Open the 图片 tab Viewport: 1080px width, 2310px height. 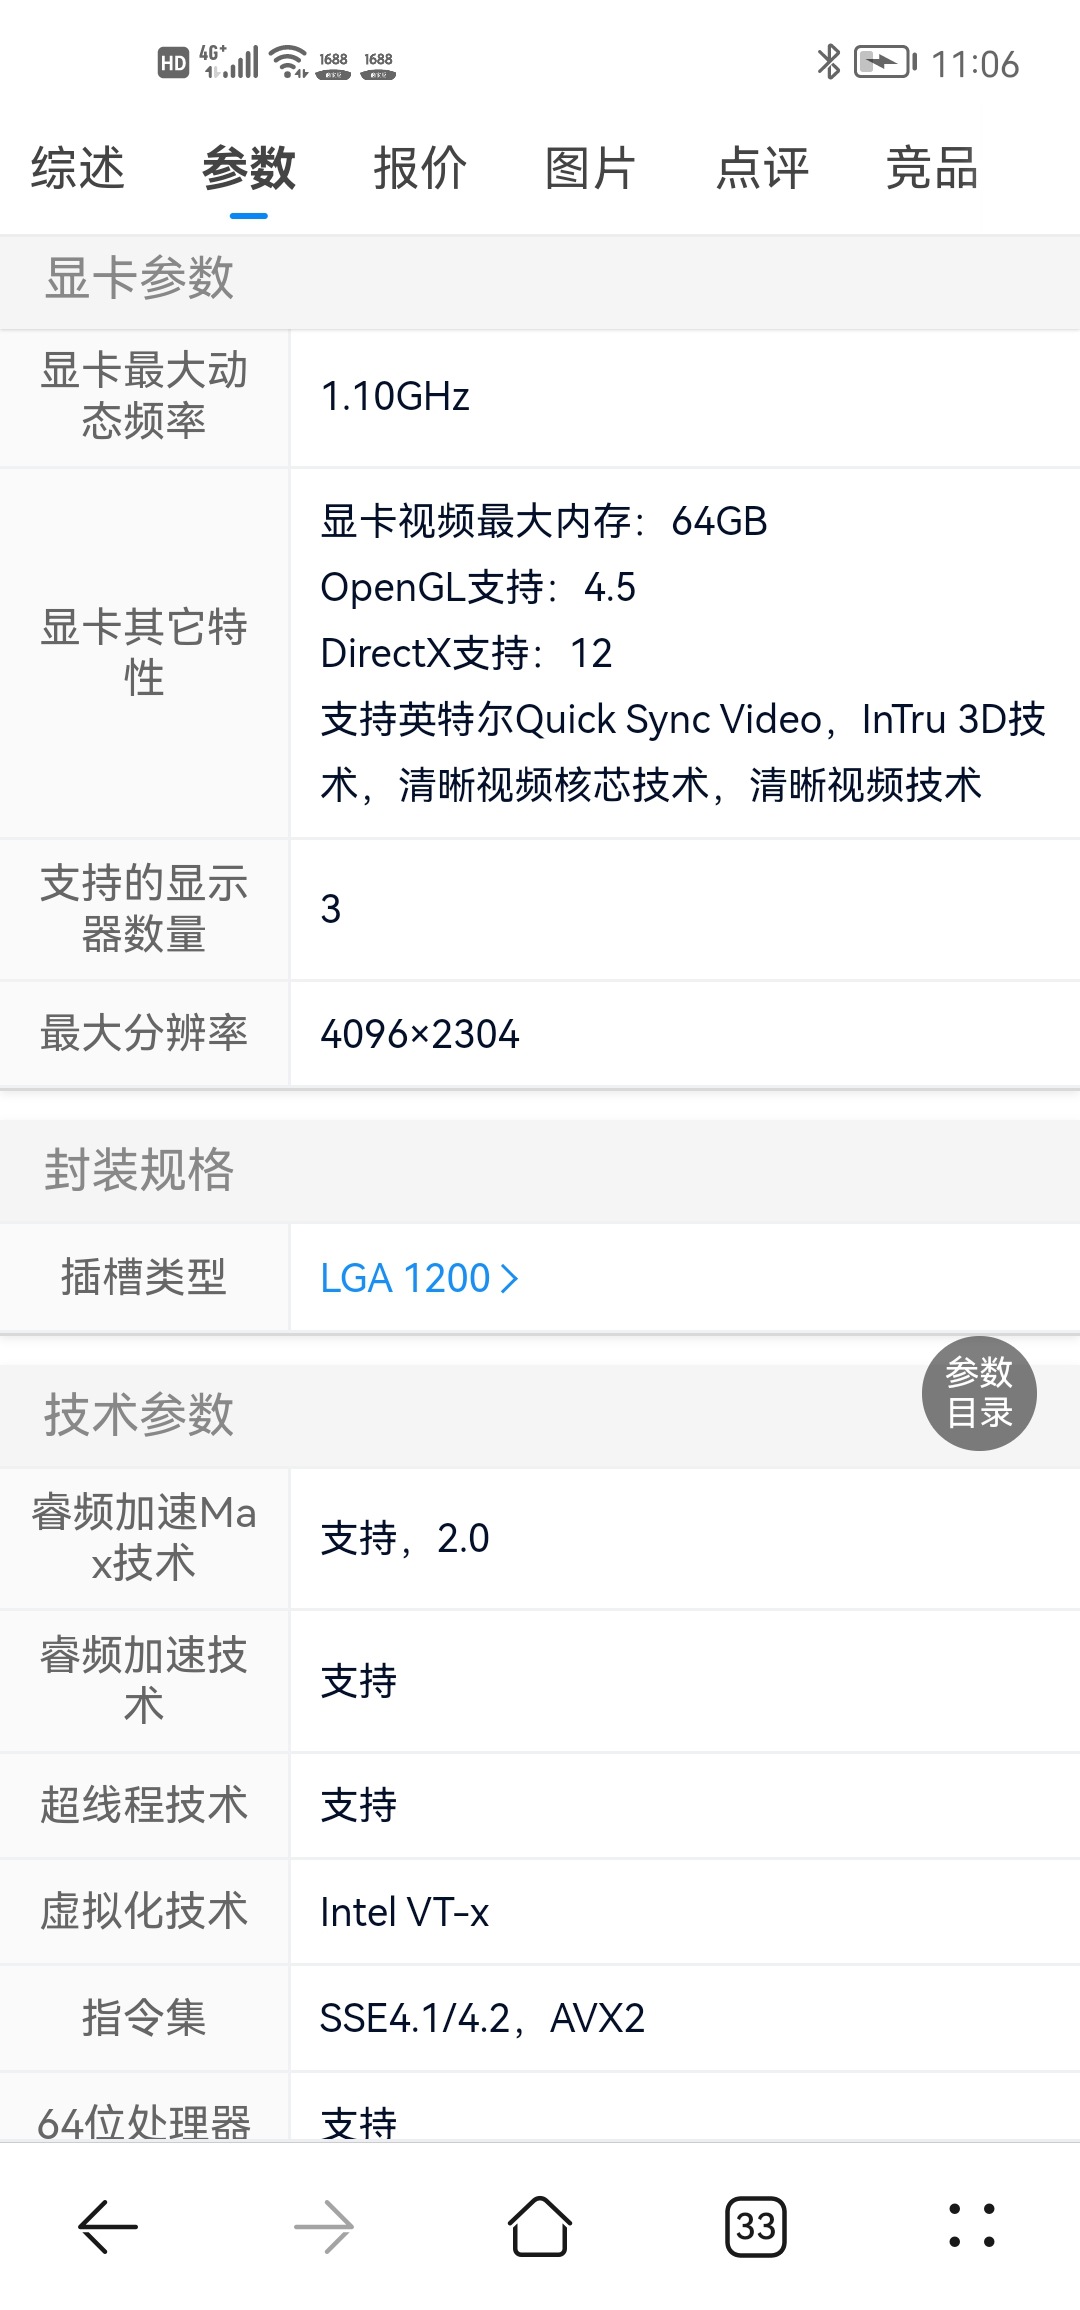591,168
